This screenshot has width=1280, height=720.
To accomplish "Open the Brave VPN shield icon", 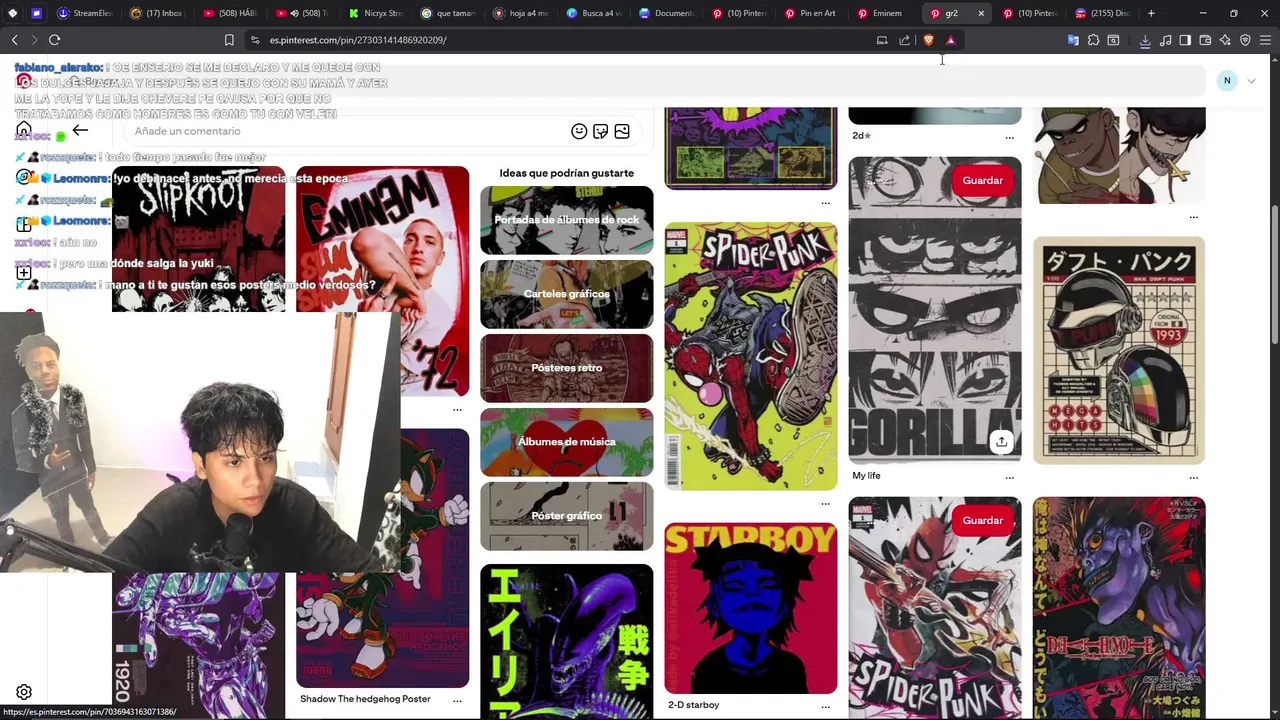I will coord(1245,40).
